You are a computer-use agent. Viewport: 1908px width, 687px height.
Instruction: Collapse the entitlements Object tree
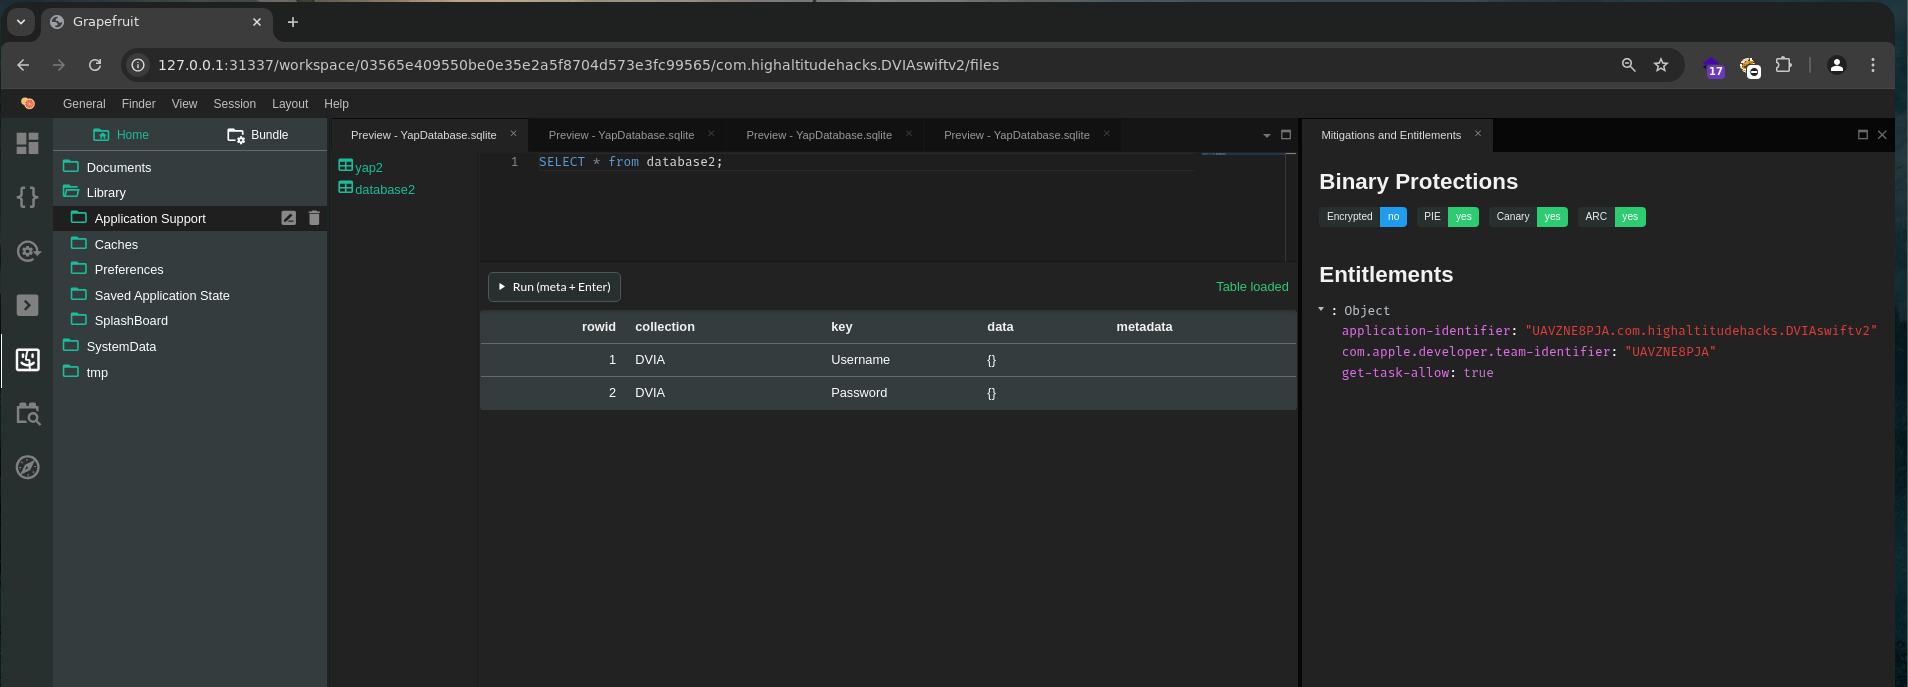point(1321,310)
